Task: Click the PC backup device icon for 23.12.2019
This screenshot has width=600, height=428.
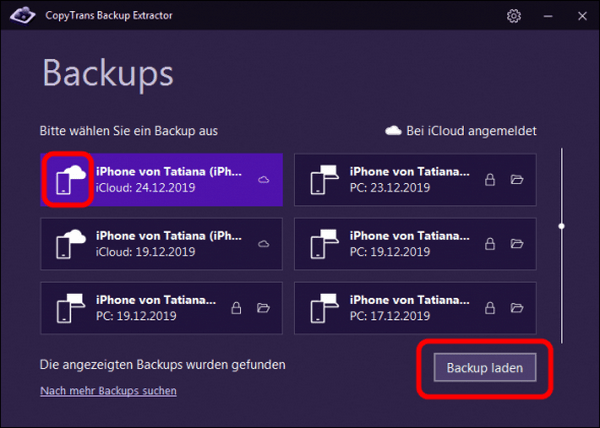Action: [x=324, y=180]
